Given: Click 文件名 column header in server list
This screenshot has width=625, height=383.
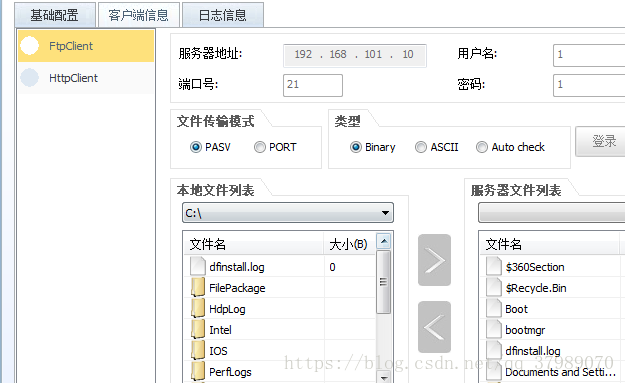Looking at the screenshot, I should (x=549, y=244).
